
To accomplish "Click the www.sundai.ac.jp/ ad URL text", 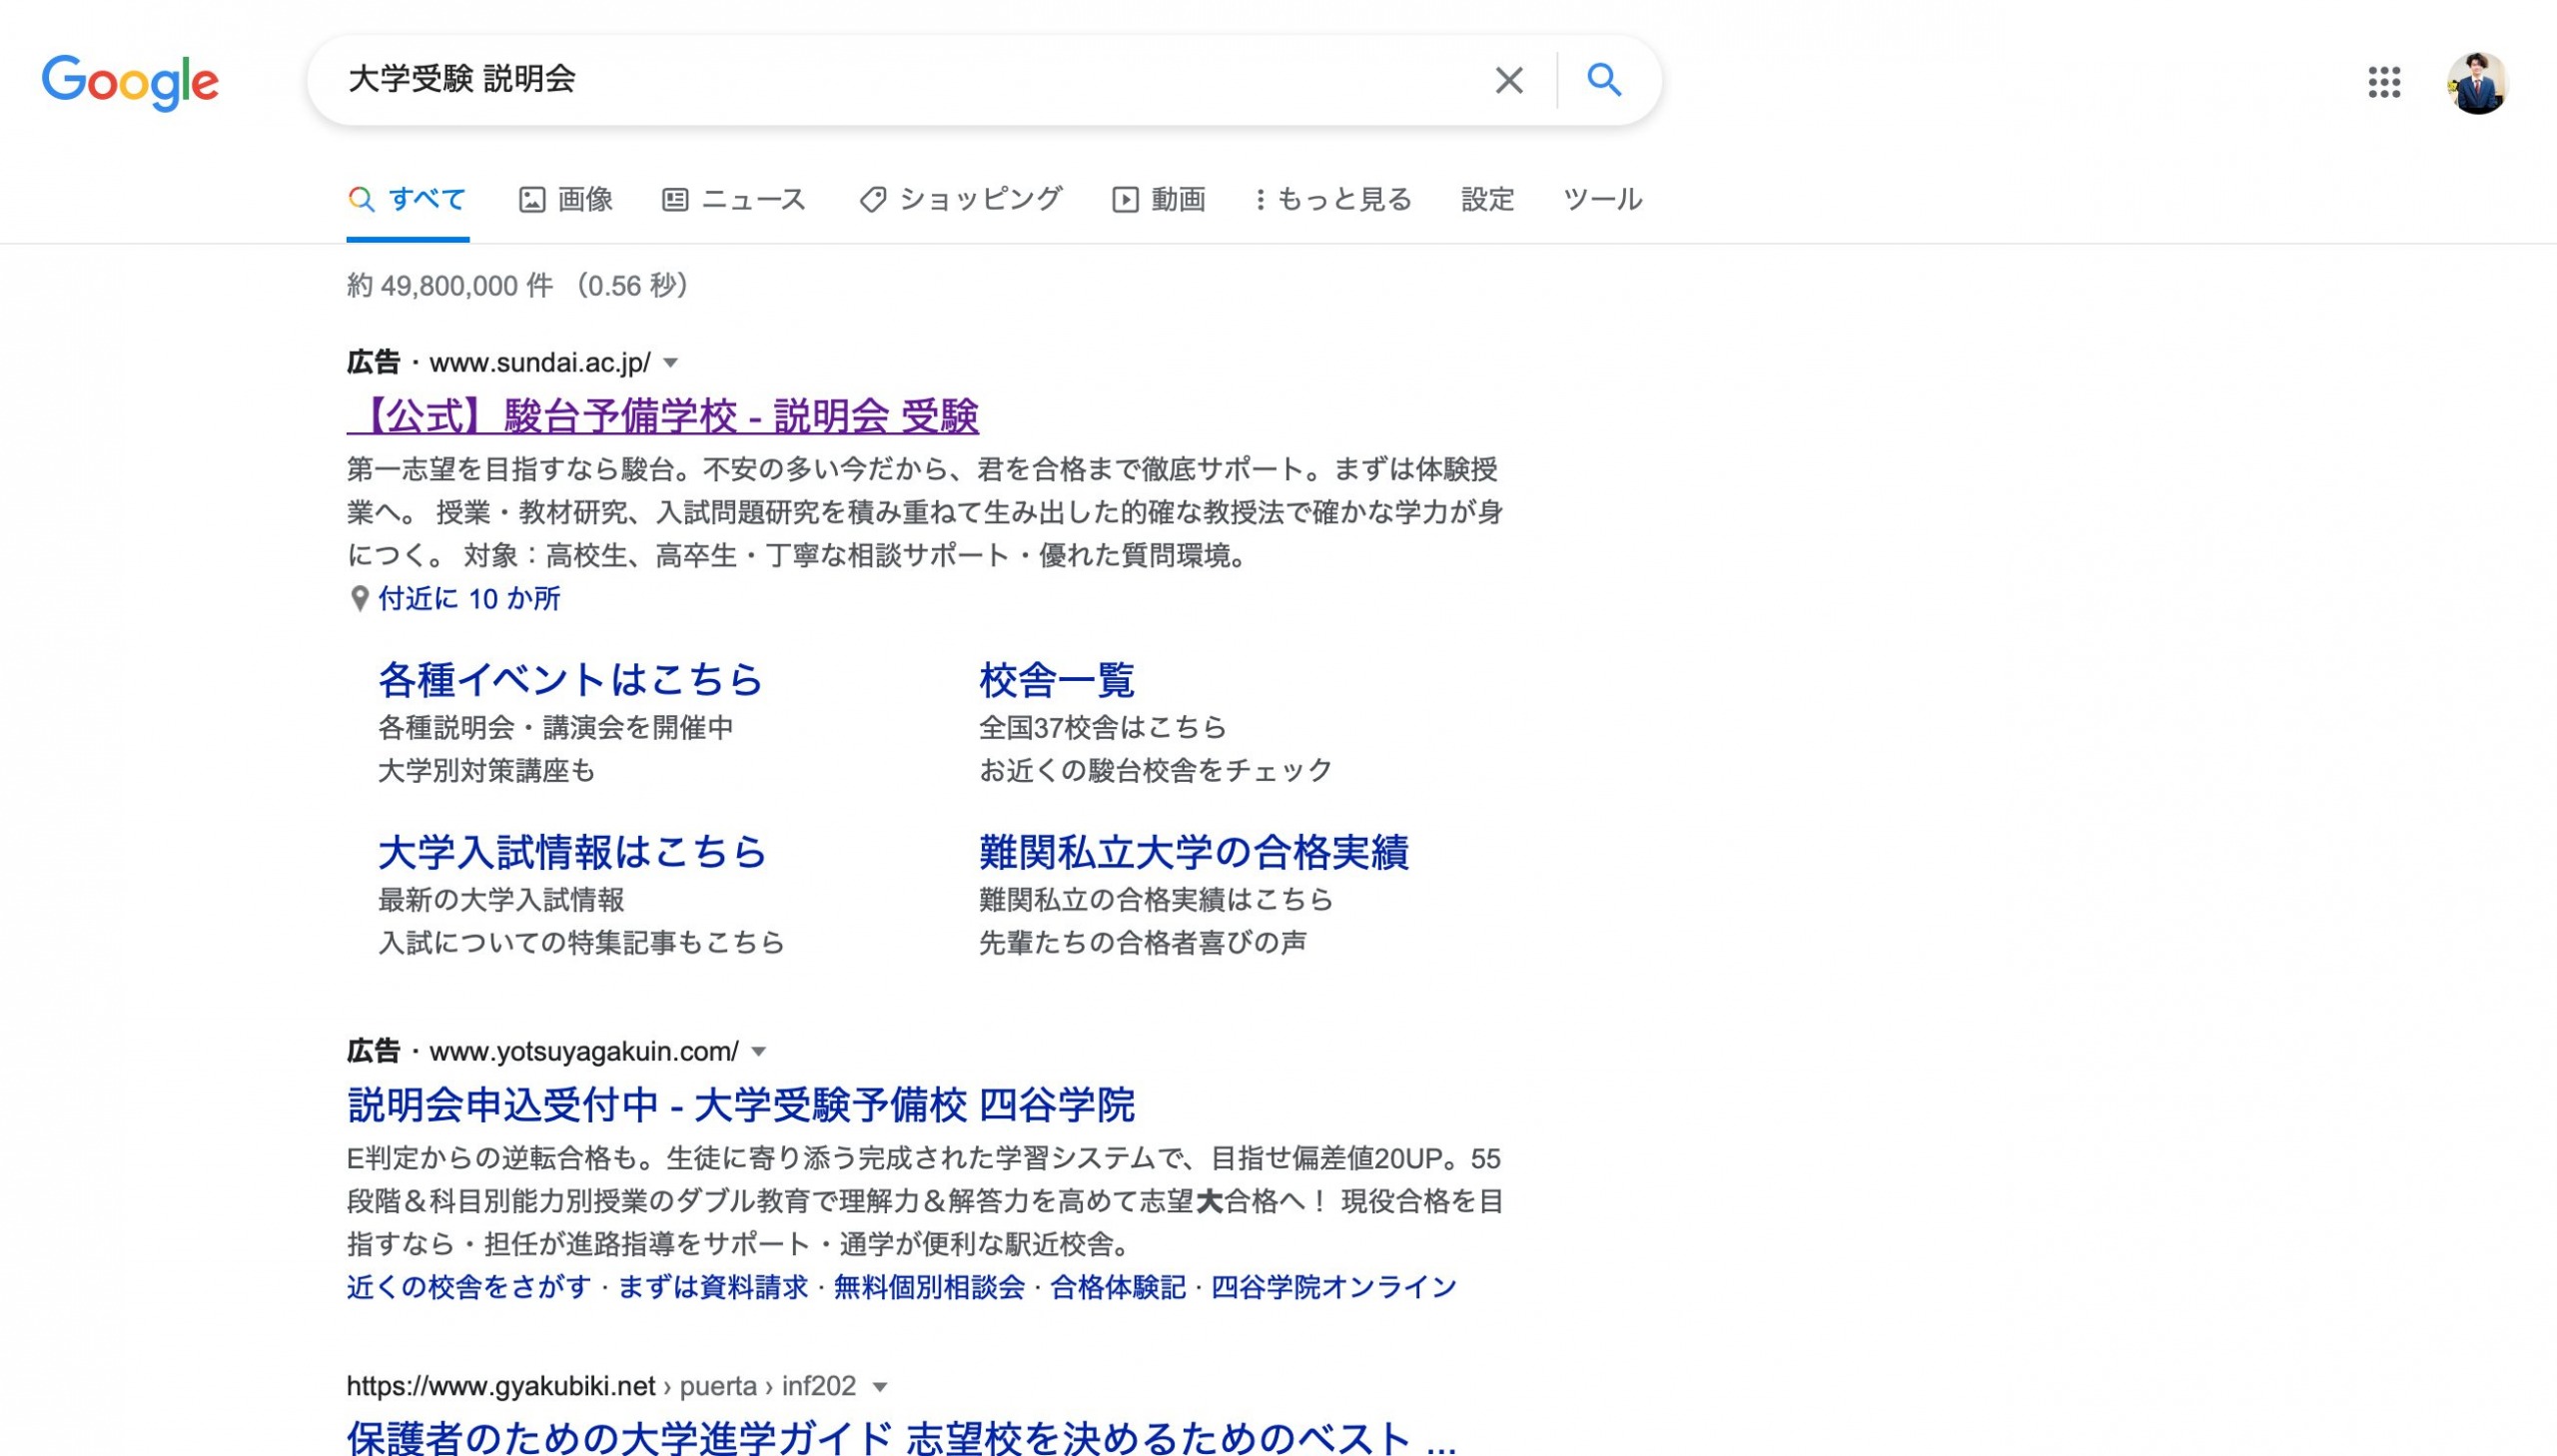I will (540, 362).
